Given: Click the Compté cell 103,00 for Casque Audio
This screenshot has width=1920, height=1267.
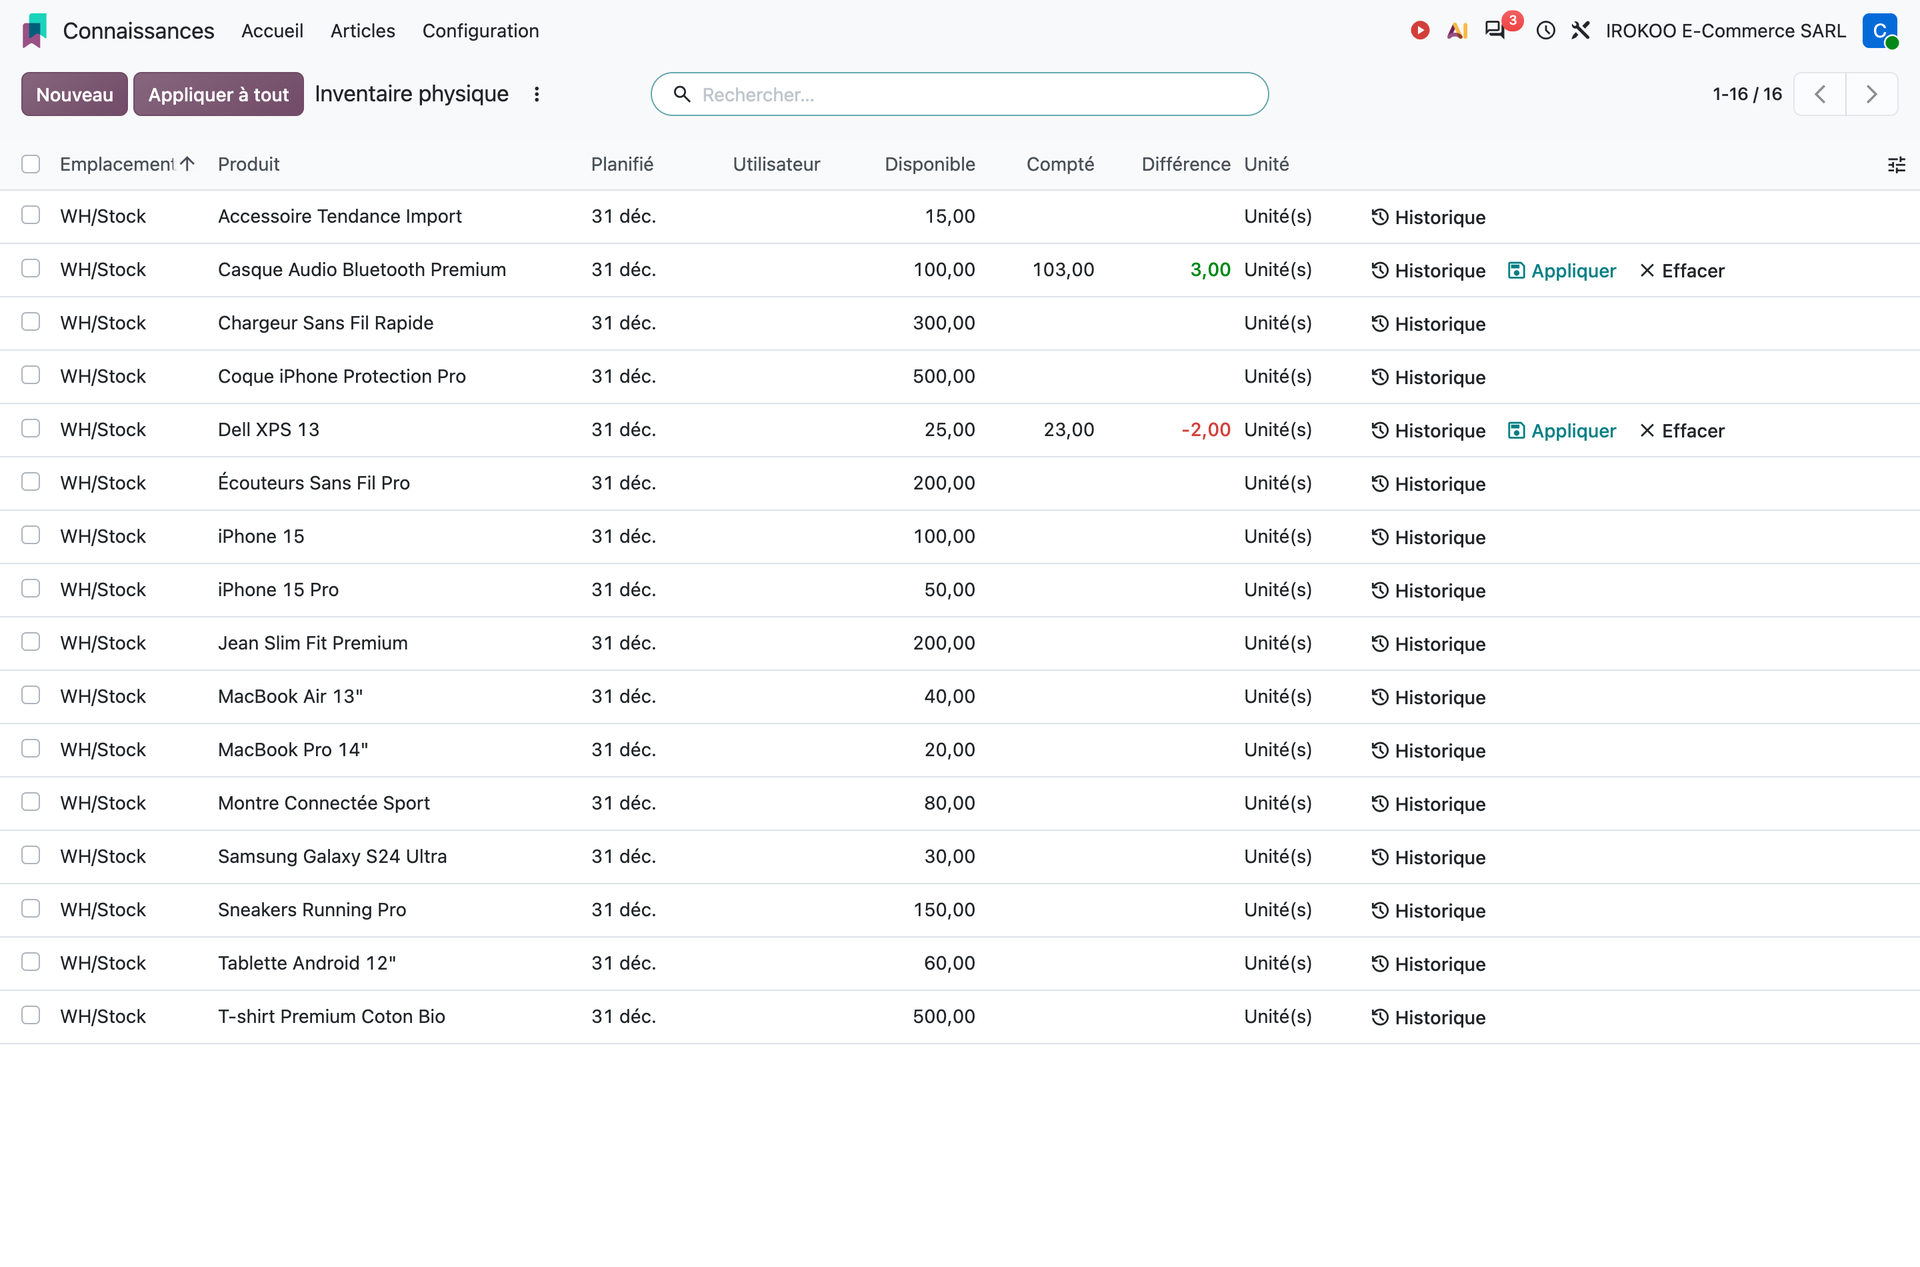Looking at the screenshot, I should [x=1063, y=270].
